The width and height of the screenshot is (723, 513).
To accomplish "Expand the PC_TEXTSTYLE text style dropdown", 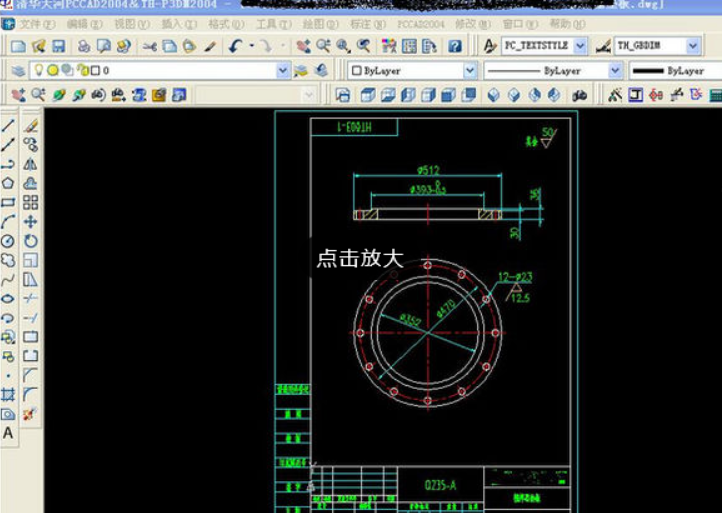I will [580, 46].
